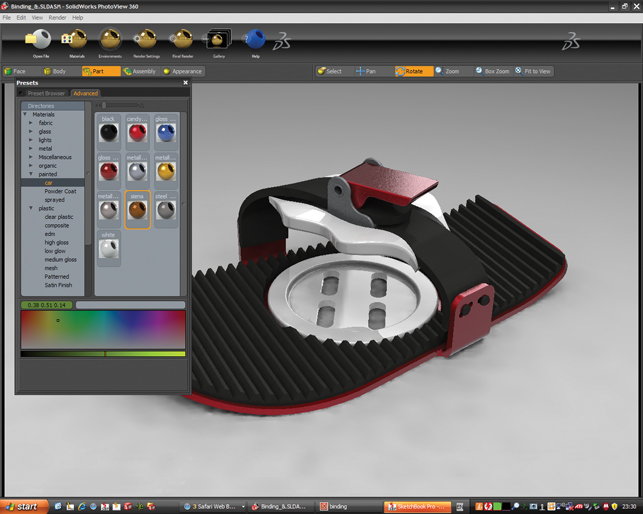Image resolution: width=643 pixels, height=514 pixels.
Task: Click Fit to View
Action: [533, 71]
